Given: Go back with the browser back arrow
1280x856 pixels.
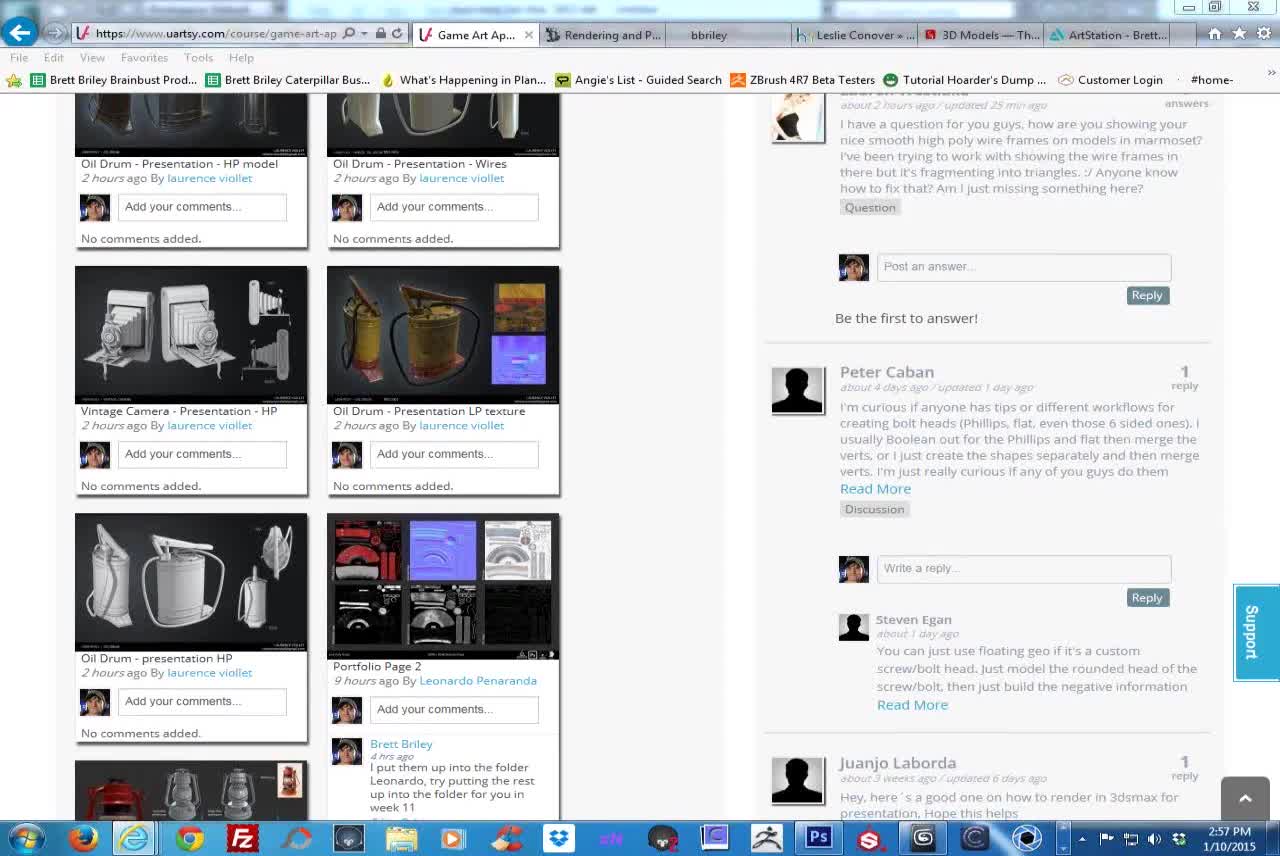Looking at the screenshot, I should [19, 33].
